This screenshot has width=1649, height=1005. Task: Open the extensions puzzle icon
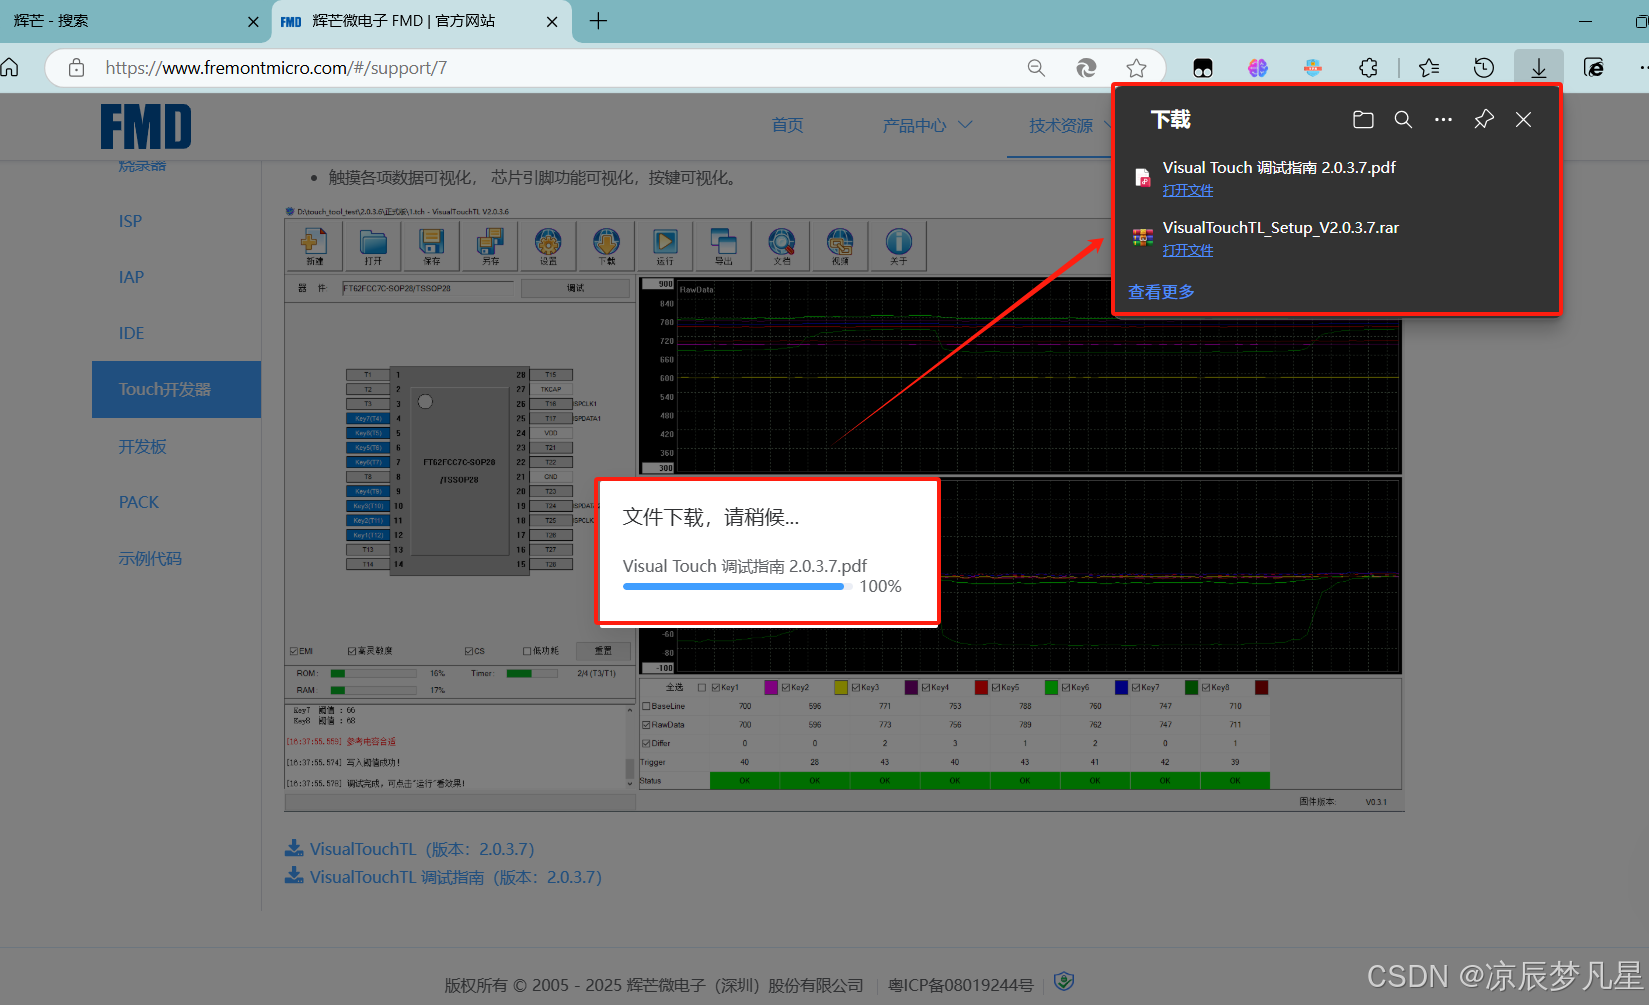1368,68
